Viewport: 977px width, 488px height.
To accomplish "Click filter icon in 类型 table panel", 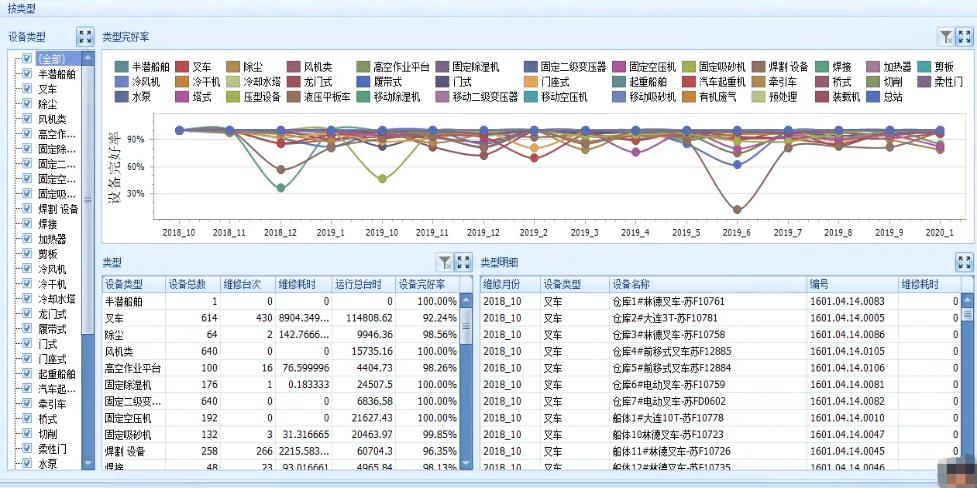I will click(x=445, y=262).
